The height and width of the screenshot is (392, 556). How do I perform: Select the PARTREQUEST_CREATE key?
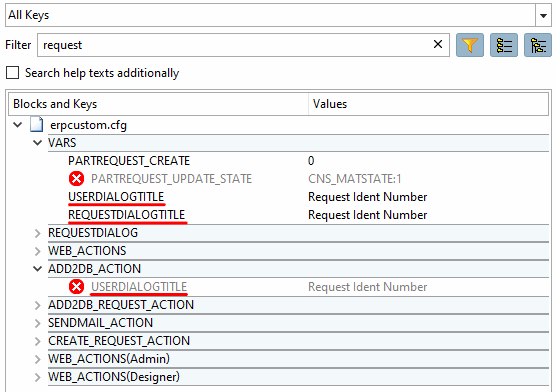(129, 161)
